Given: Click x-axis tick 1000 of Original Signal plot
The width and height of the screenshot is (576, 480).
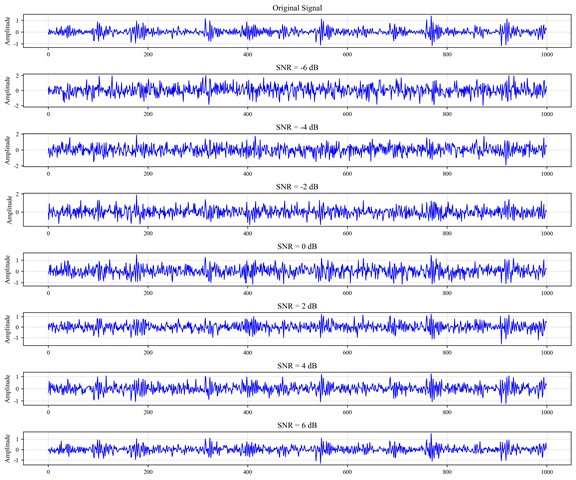Looking at the screenshot, I should point(547,54).
